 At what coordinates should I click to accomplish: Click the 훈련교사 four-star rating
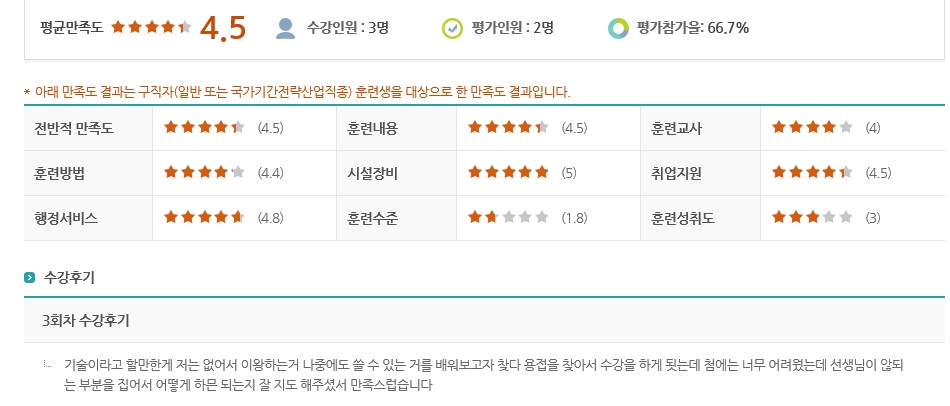(x=812, y=128)
